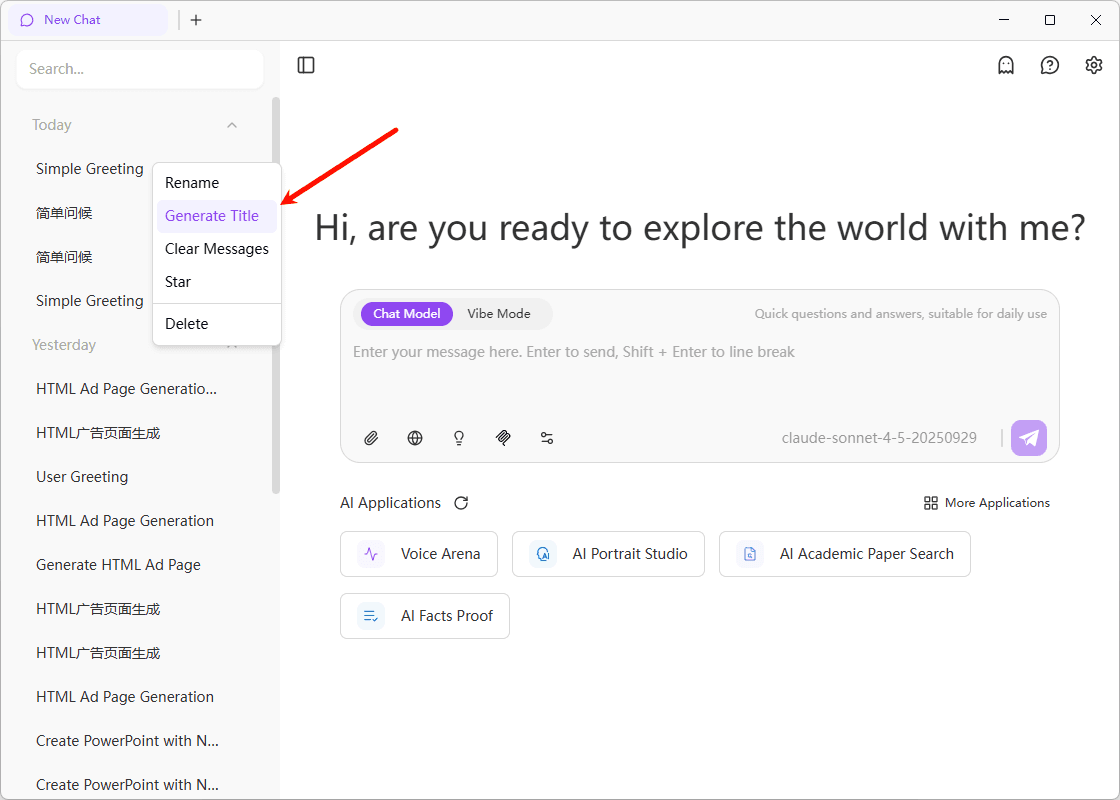Viewport: 1120px width, 800px height.
Task: Open More Applications
Action: [x=986, y=502]
